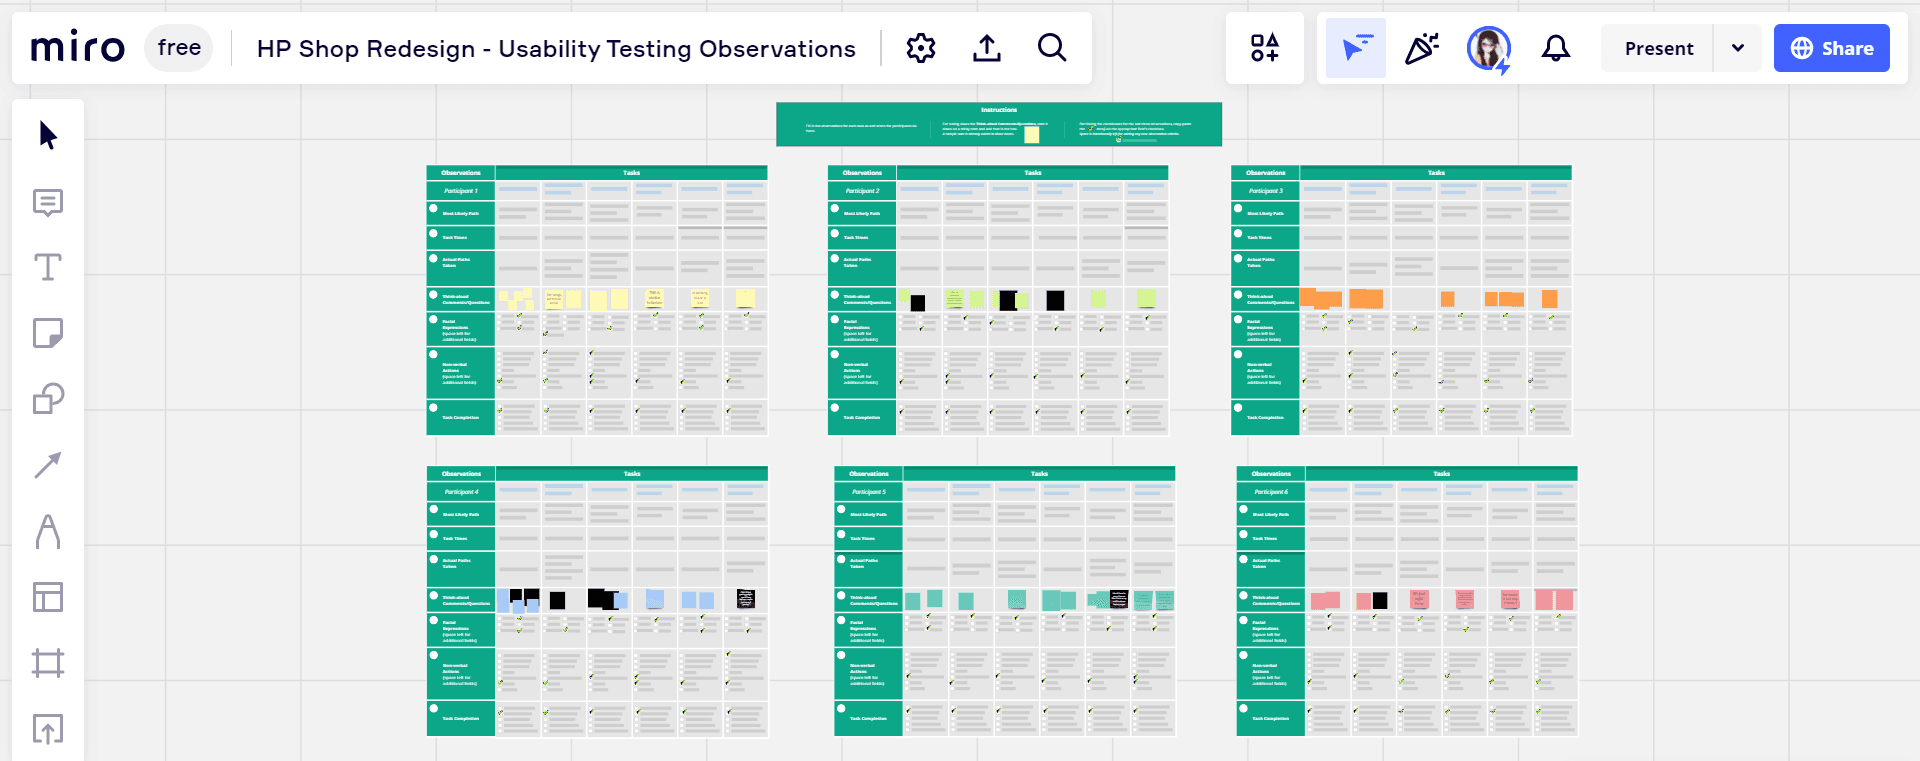Expand the Present dropdown chevron
1920x761 pixels.
1738,48
